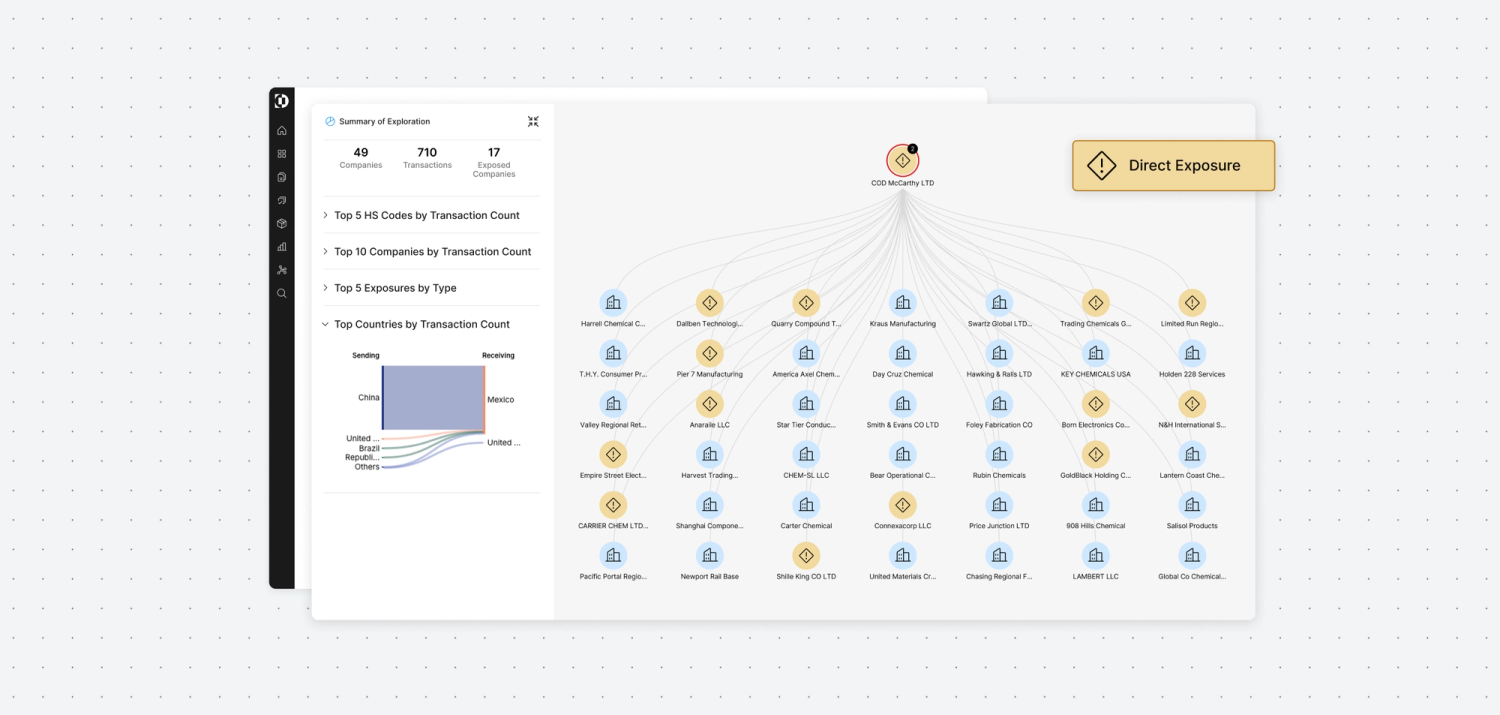1500x715 pixels.
Task: Select the Salisol Products node
Action: [x=1192, y=505]
